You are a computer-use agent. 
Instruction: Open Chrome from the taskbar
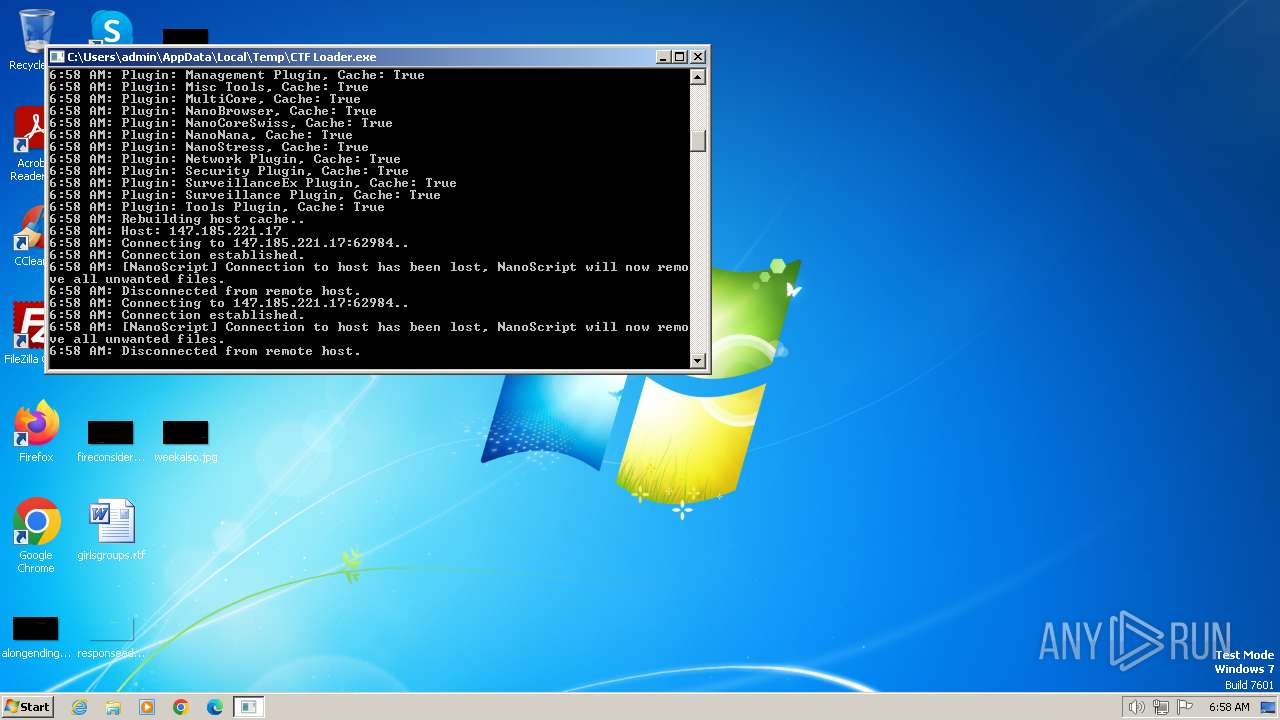click(x=181, y=707)
